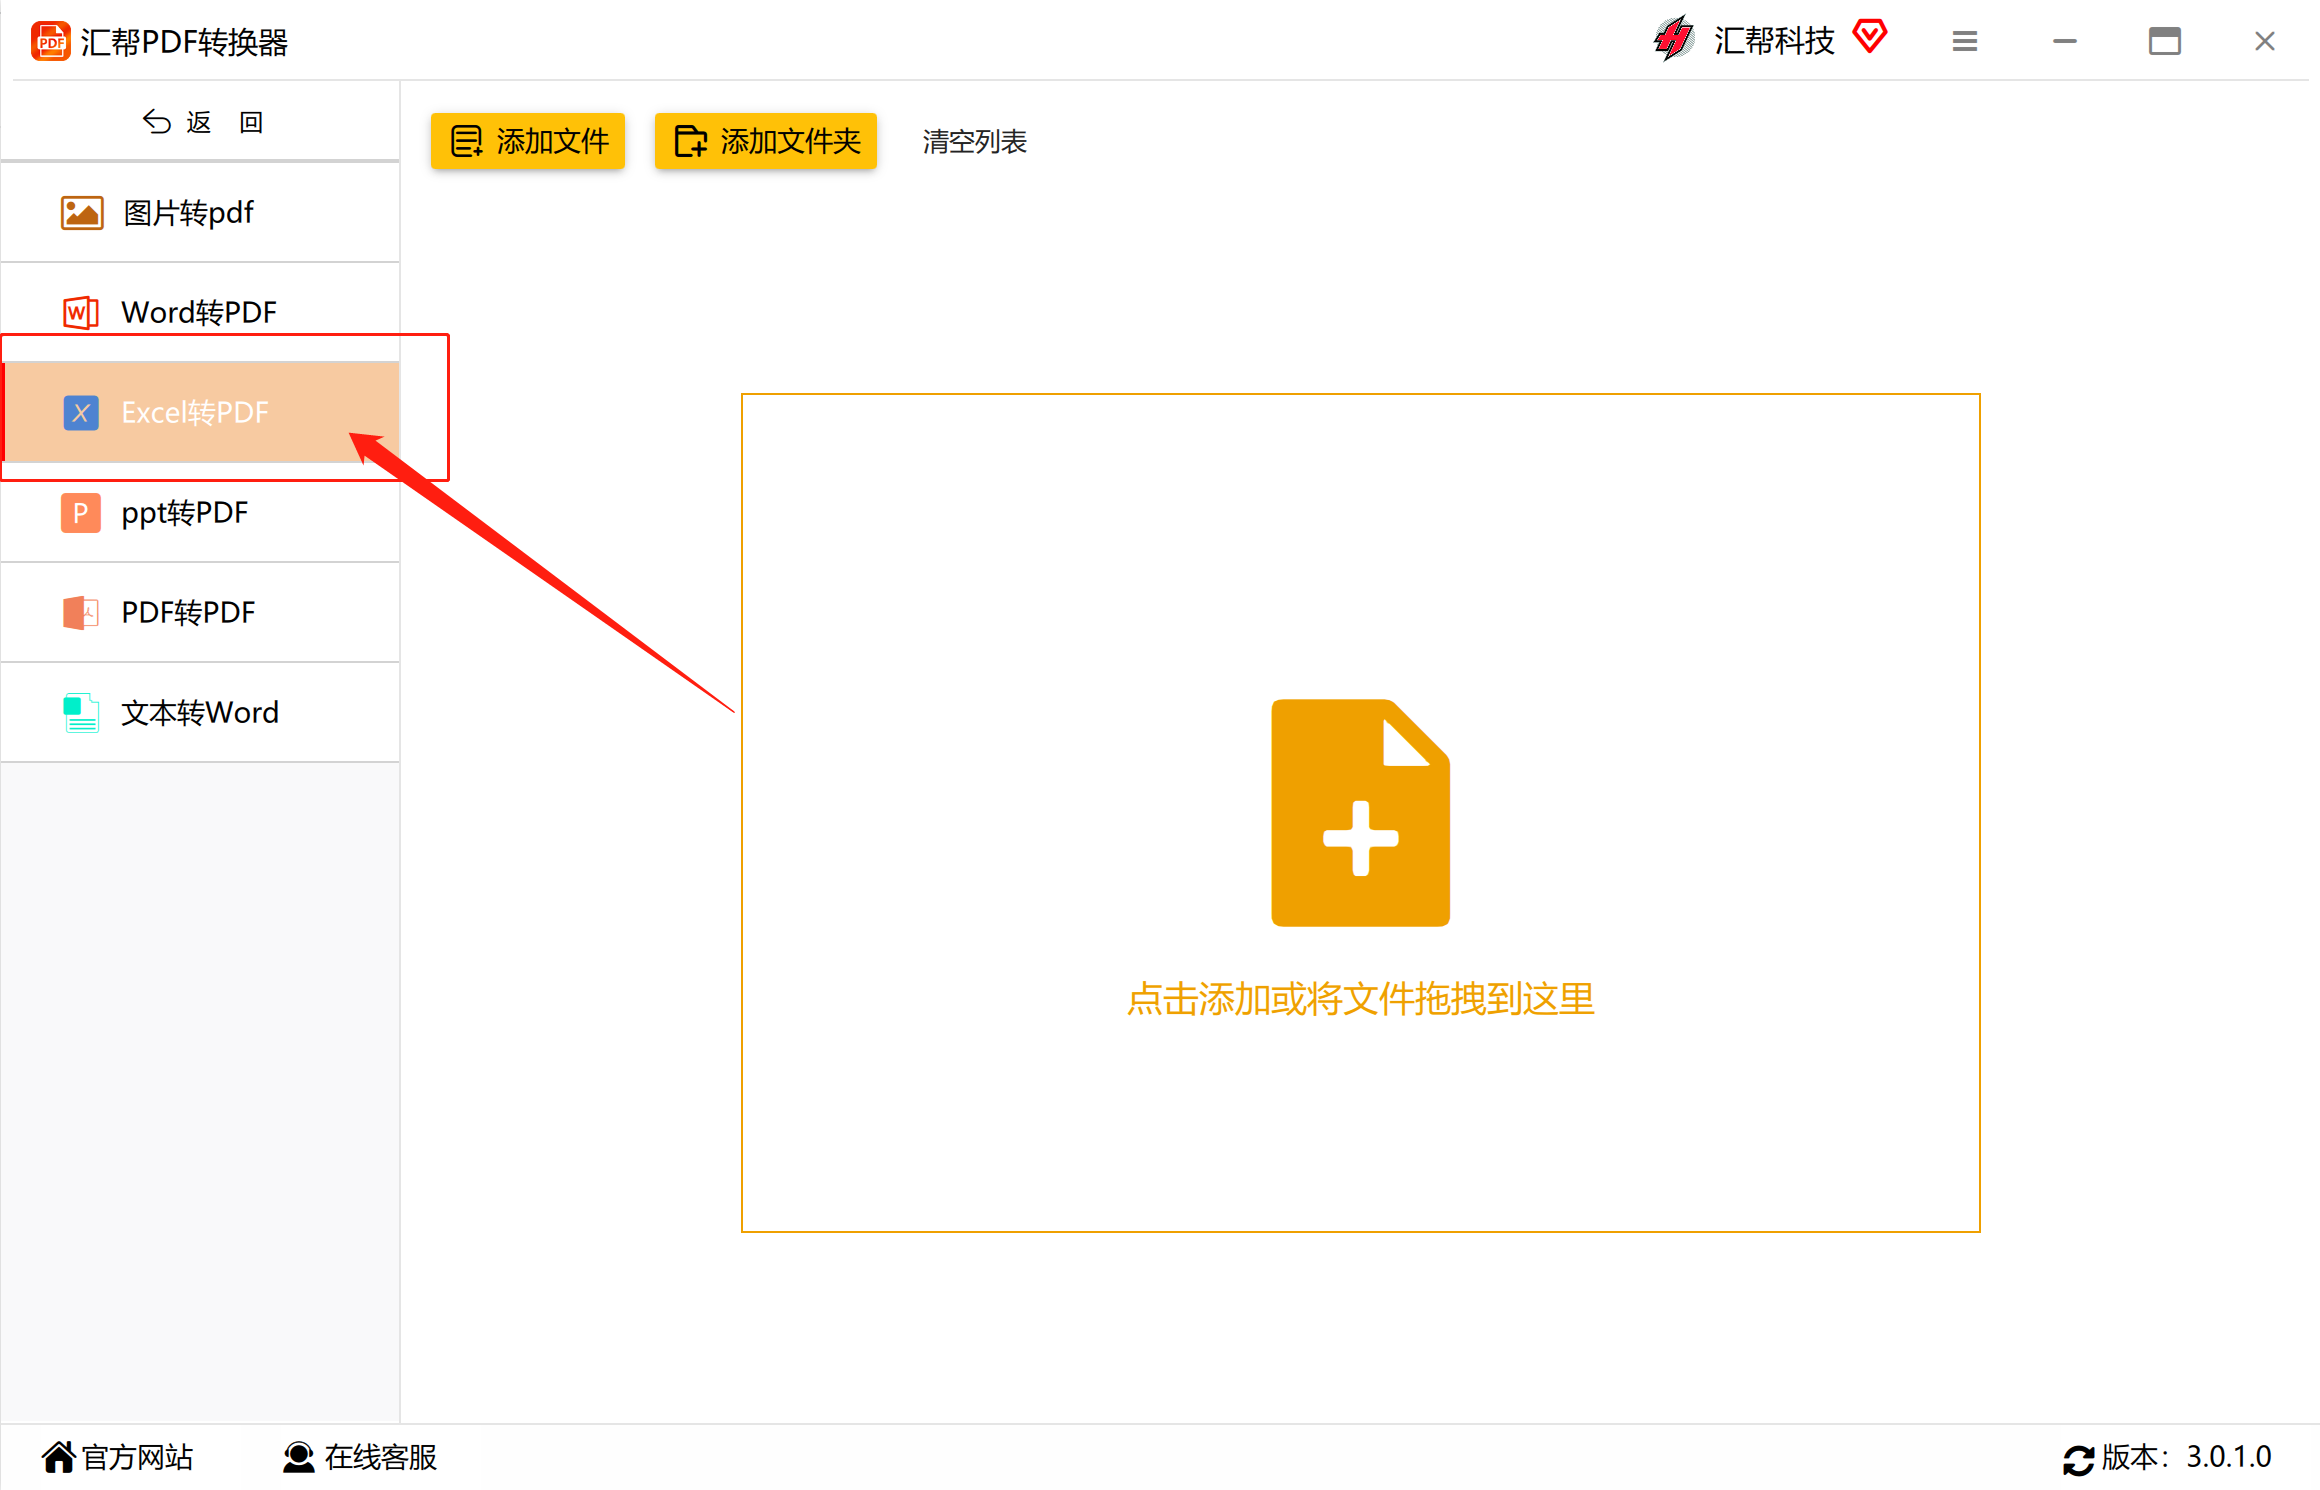The height and width of the screenshot is (1490, 2320).
Task: Go back with the 返回 label
Action: click(x=225, y=122)
